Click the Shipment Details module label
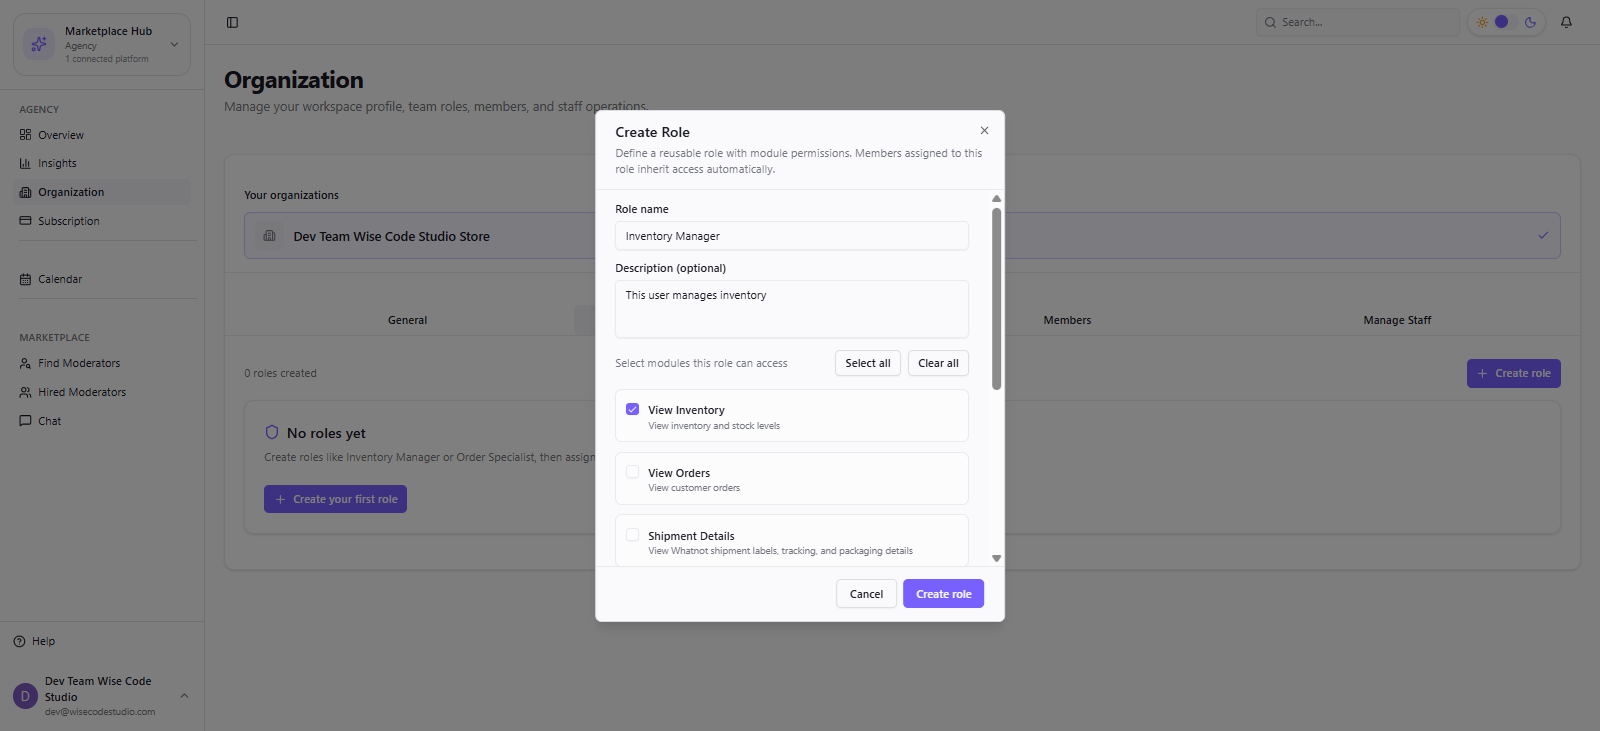1600x731 pixels. click(691, 536)
